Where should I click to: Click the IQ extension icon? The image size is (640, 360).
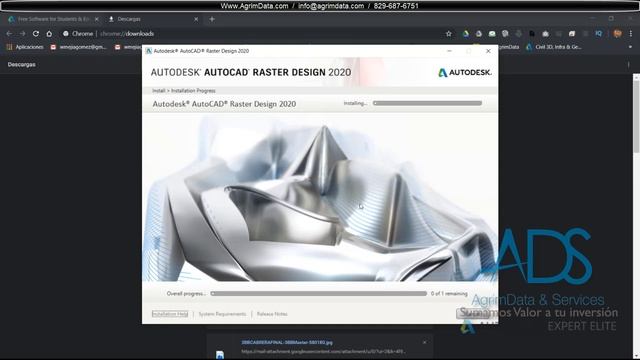(x=598, y=34)
